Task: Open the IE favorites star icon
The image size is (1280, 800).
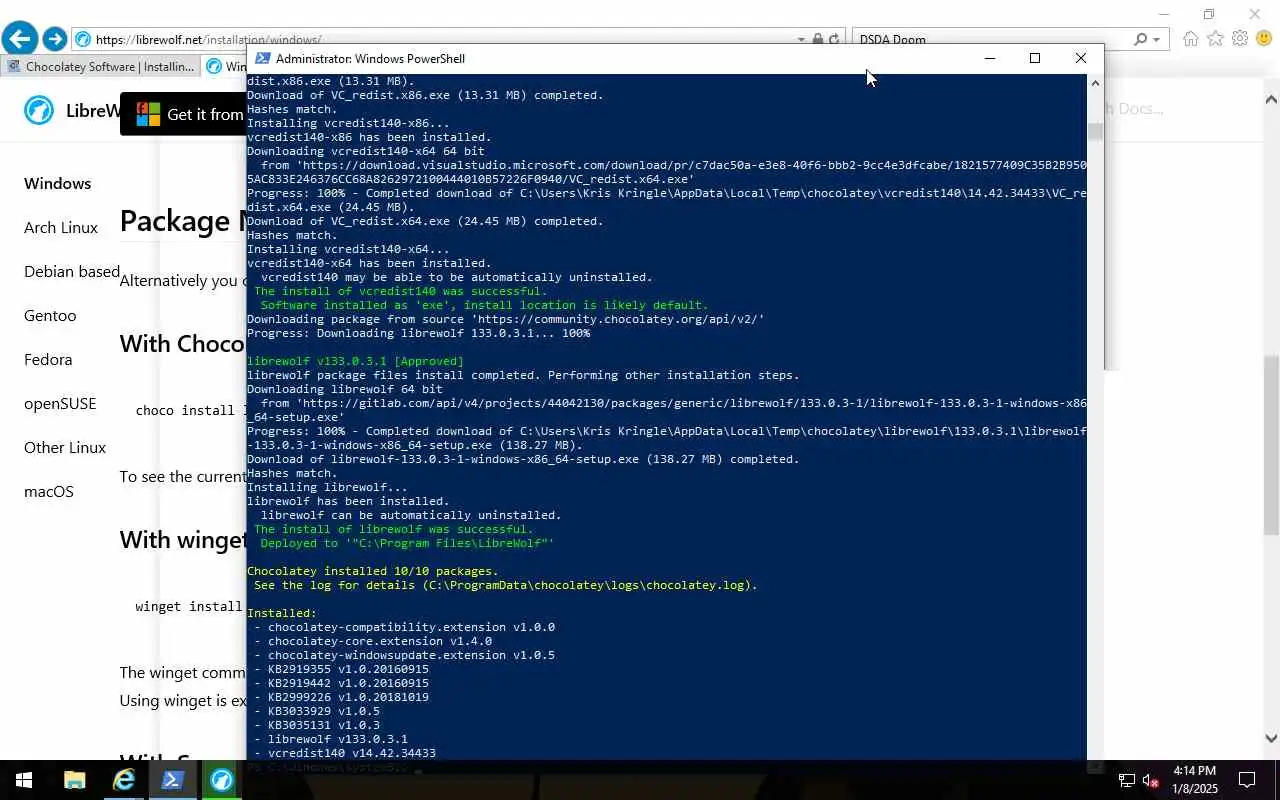Action: [1215, 39]
